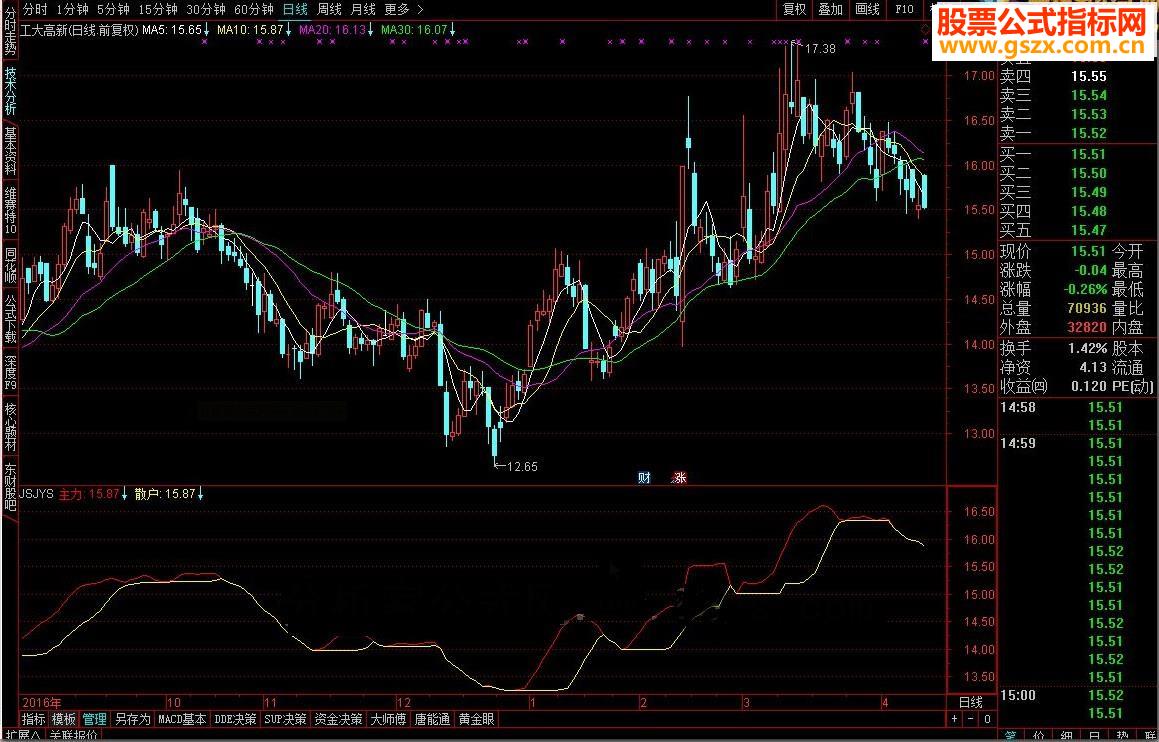Select the 日线 daily timeframe
Image resolution: width=1159 pixels, height=742 pixels.
[x=296, y=10]
